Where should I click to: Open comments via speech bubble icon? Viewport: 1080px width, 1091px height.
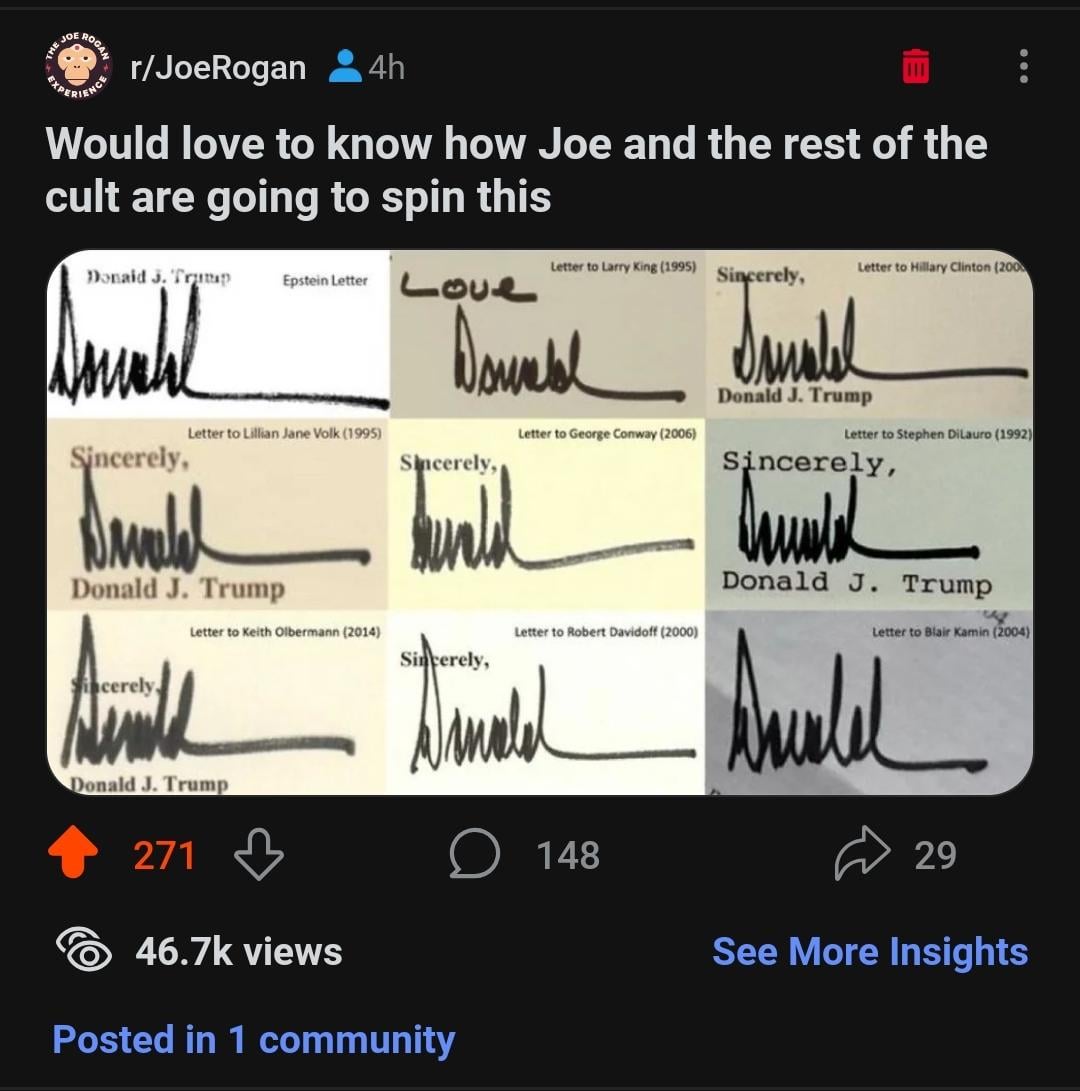474,853
